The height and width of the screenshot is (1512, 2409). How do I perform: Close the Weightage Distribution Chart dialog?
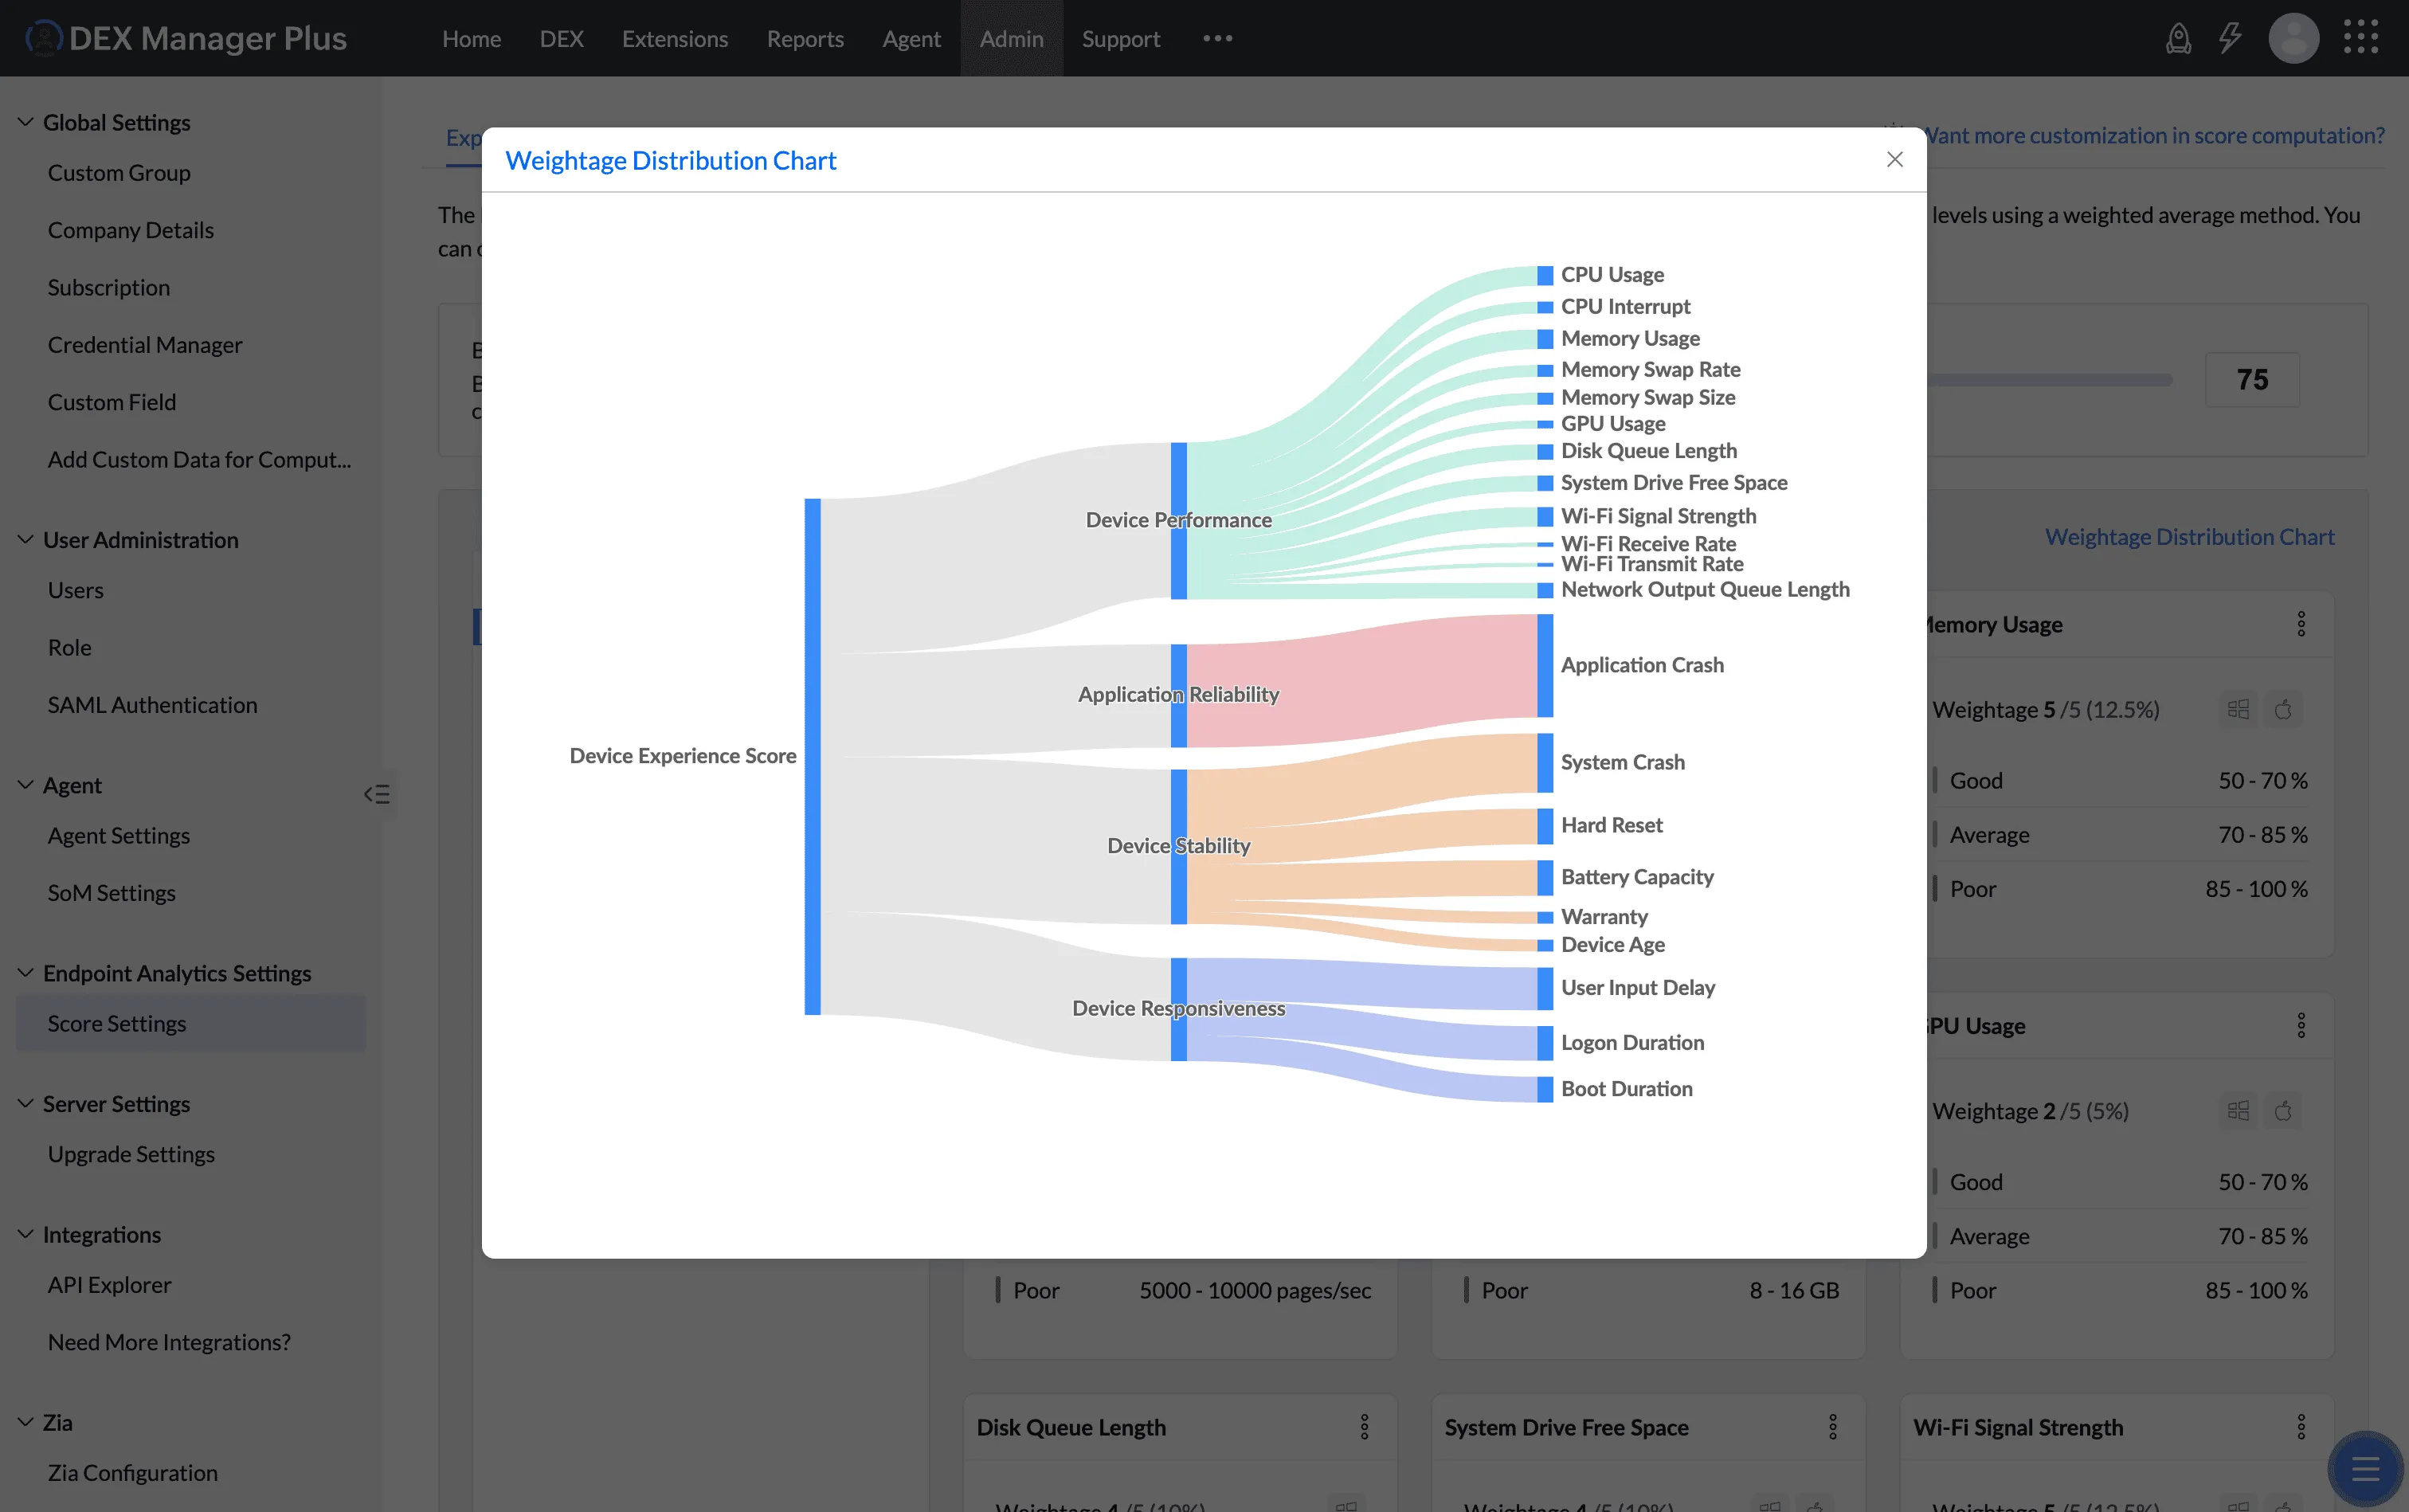click(x=1894, y=159)
